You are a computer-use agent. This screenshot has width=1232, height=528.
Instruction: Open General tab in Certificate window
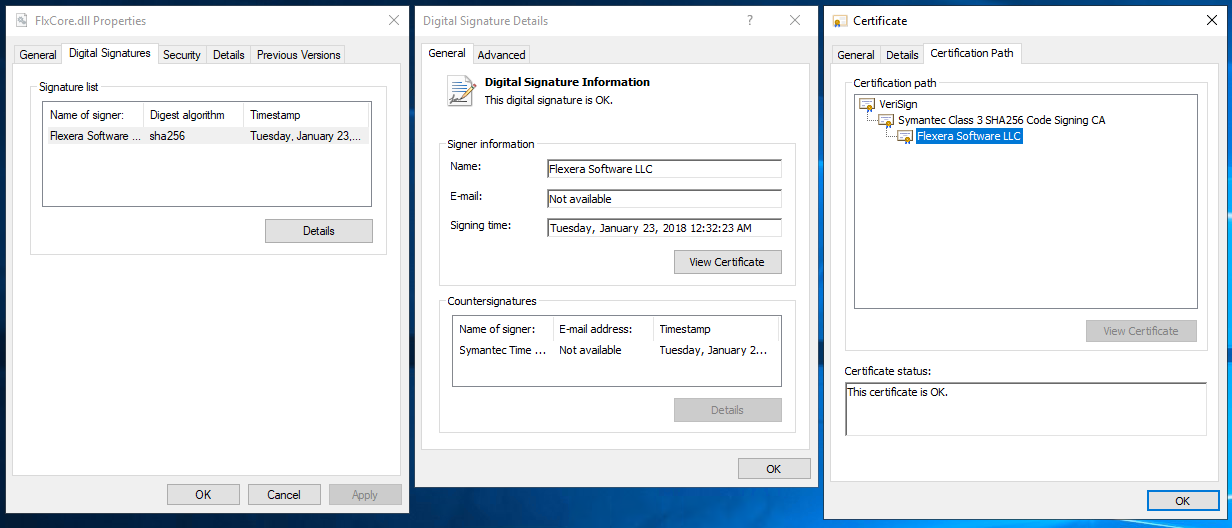[x=855, y=55]
